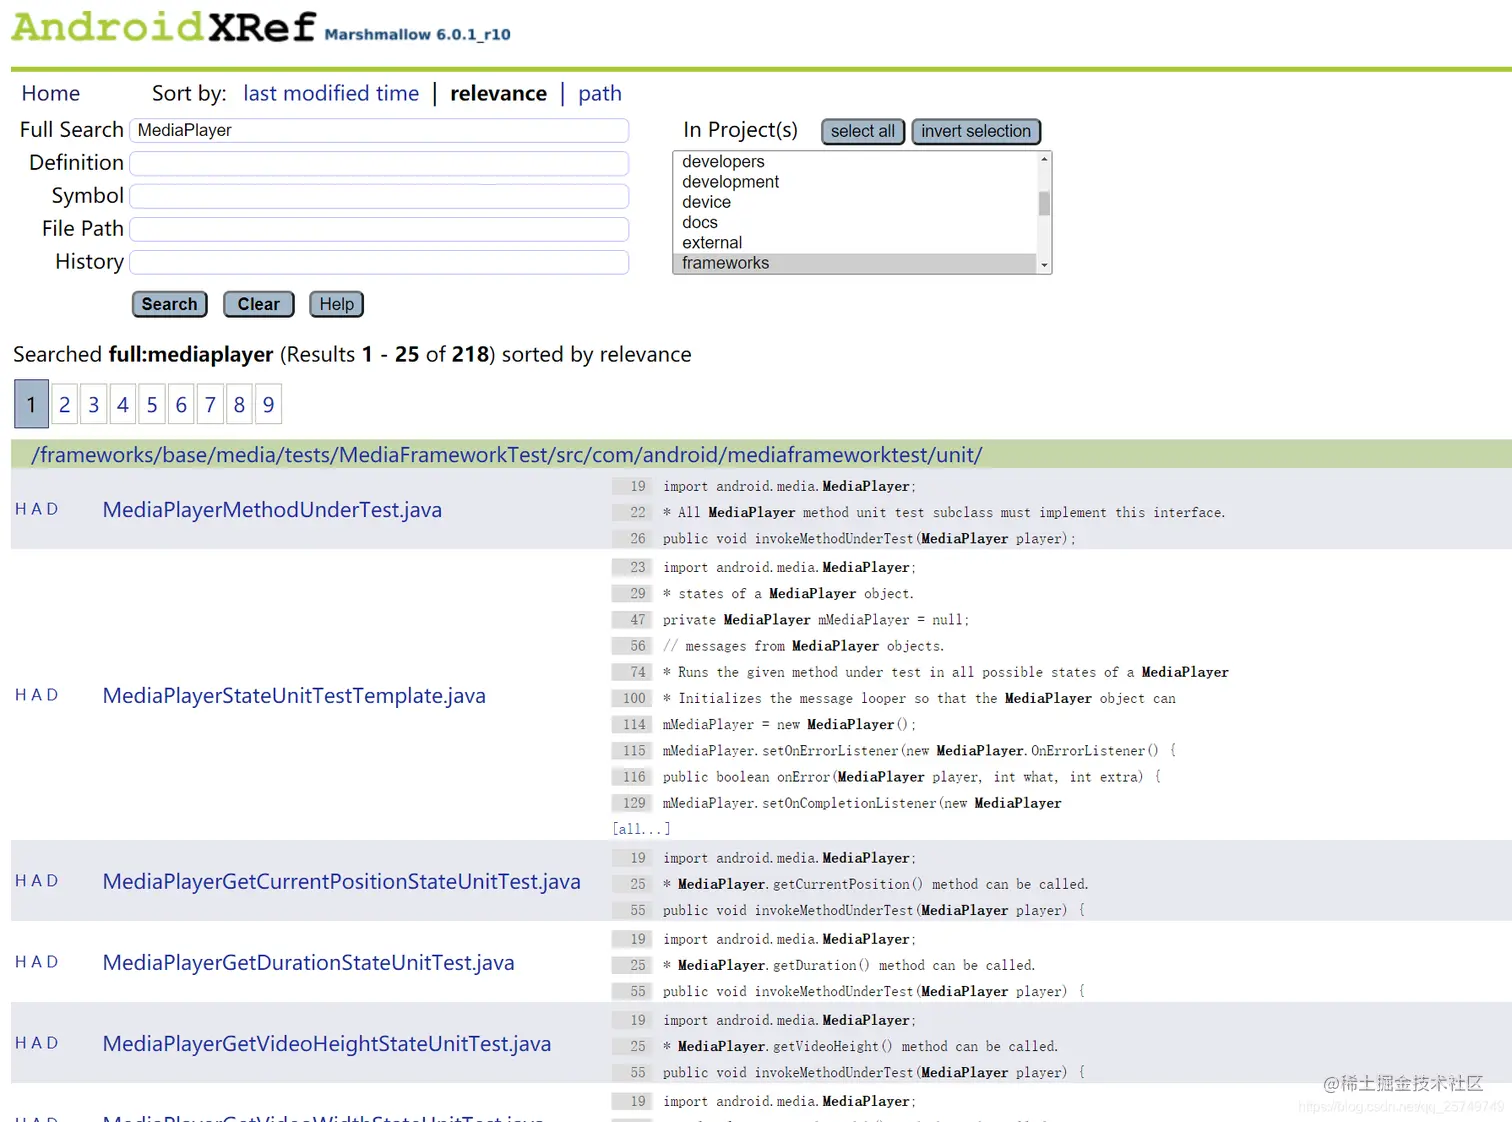Open line 25 MediaPlayer.getVideoHeight() match

[835, 1047]
